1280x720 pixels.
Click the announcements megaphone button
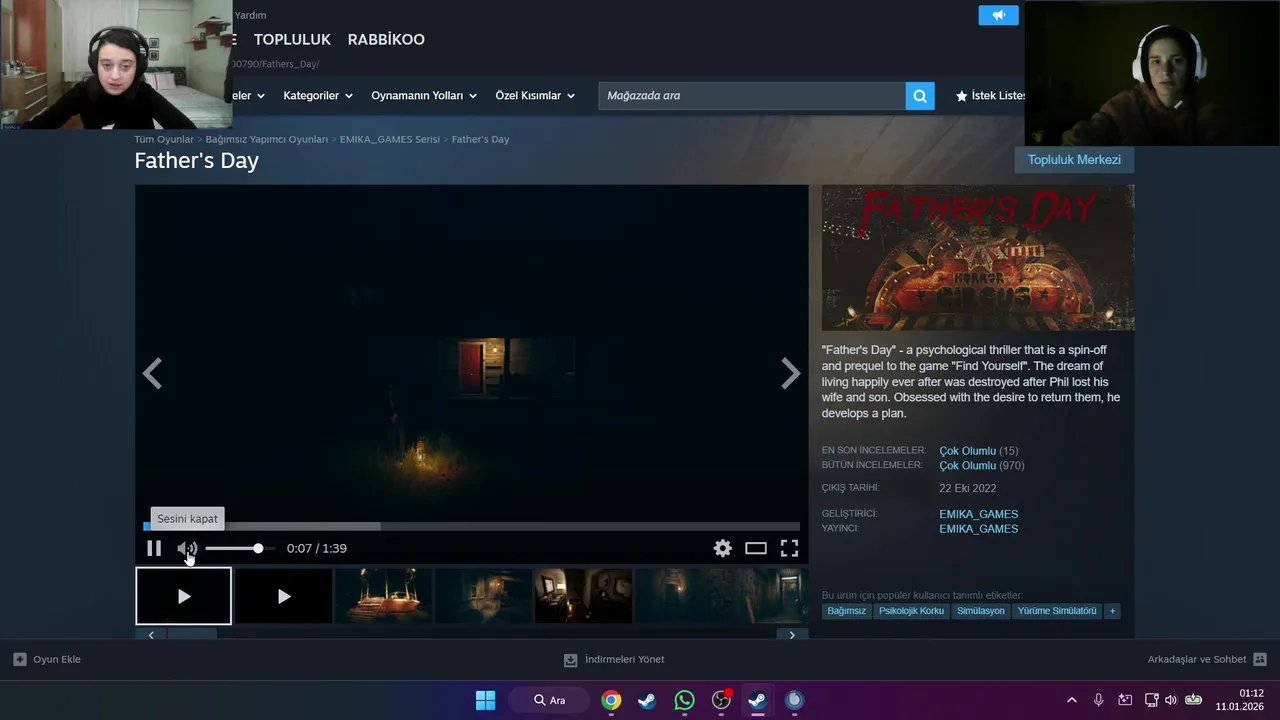(998, 15)
